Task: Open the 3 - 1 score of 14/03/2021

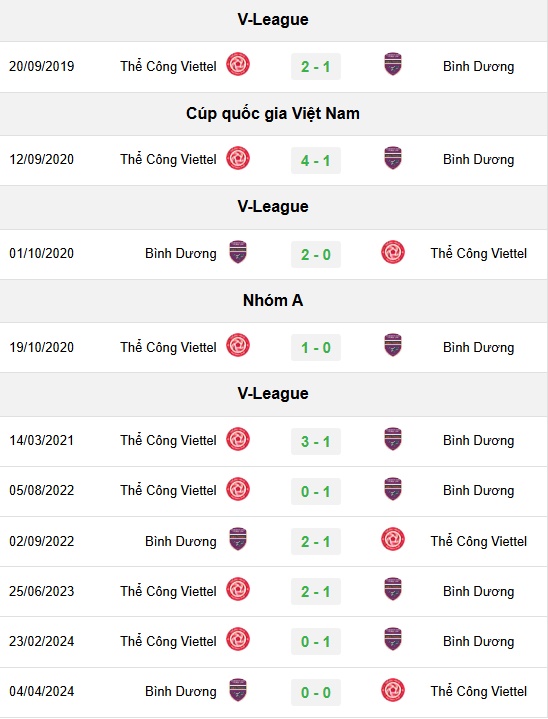Action: point(316,442)
